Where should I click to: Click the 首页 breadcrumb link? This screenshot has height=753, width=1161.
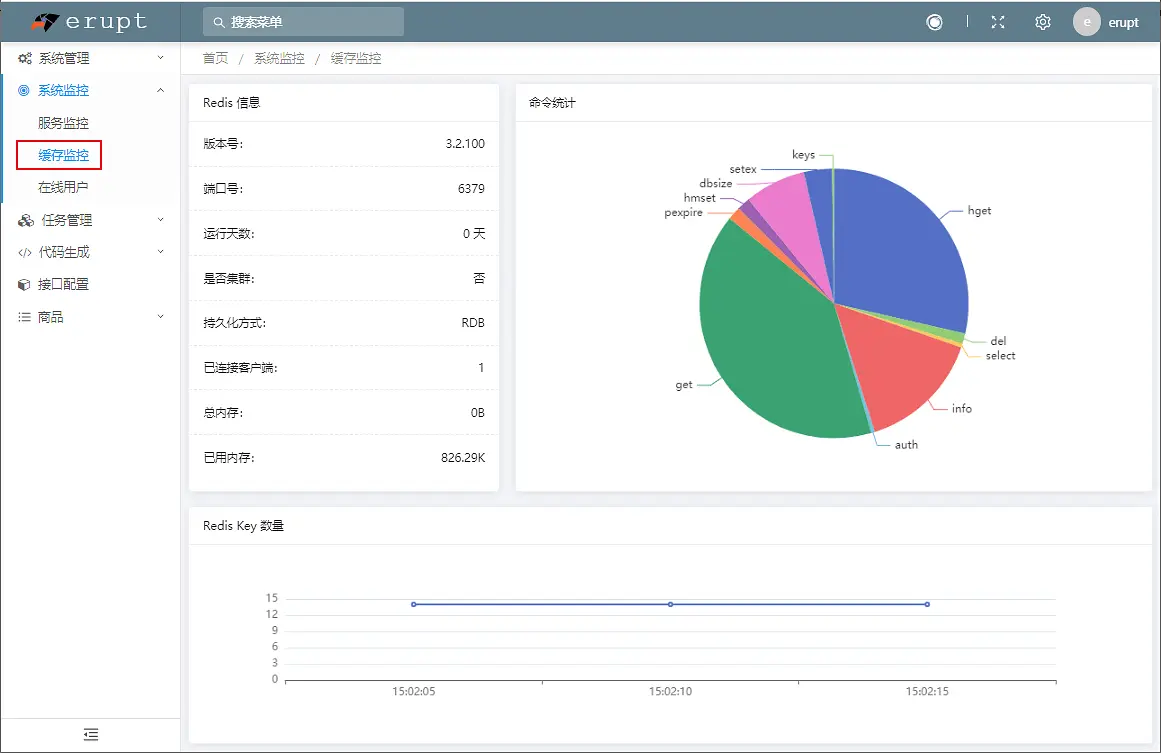click(215, 58)
